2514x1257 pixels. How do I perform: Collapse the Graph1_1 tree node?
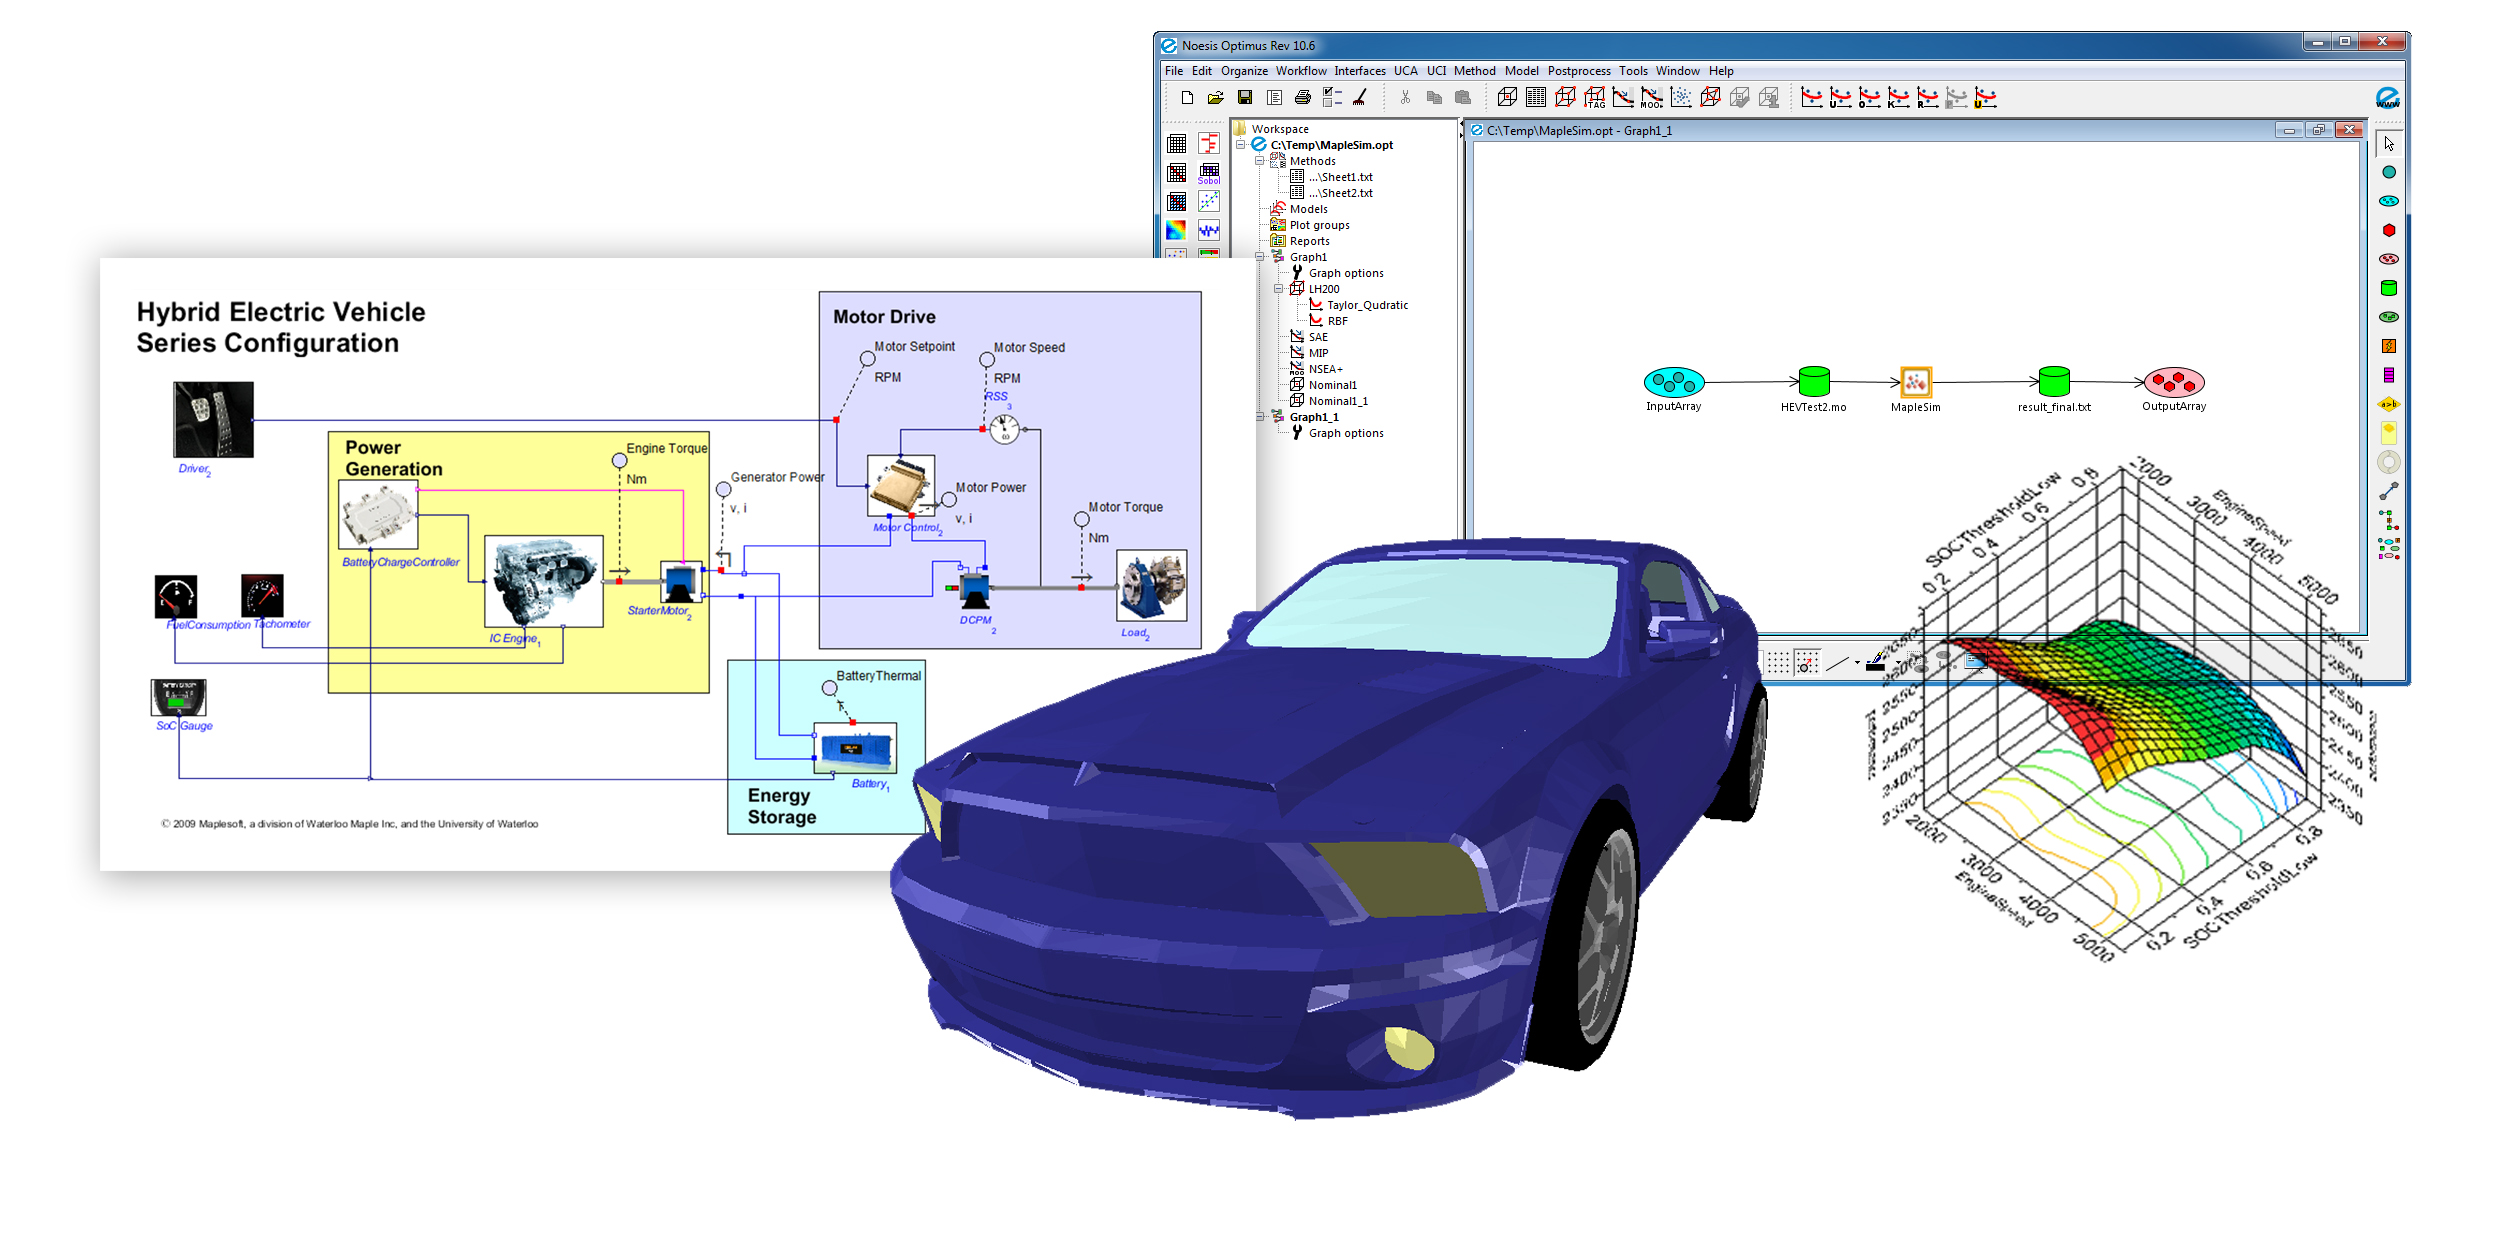[x=1260, y=417]
